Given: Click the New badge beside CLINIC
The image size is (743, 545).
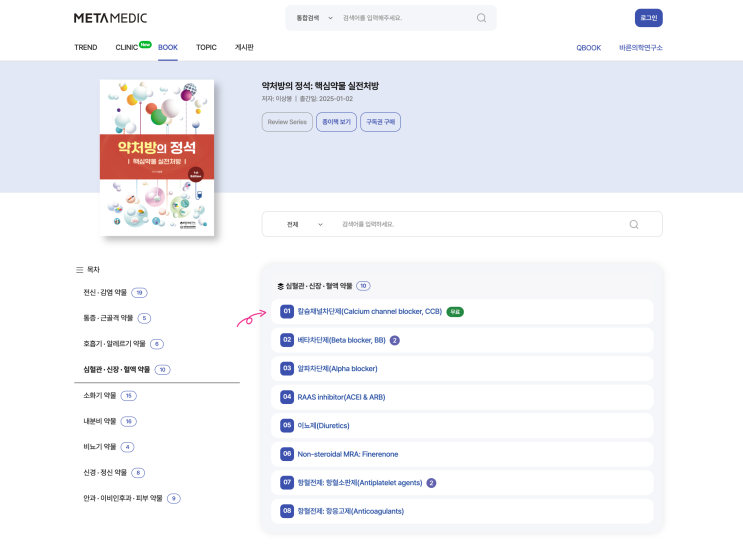Looking at the screenshot, I should coord(145,44).
